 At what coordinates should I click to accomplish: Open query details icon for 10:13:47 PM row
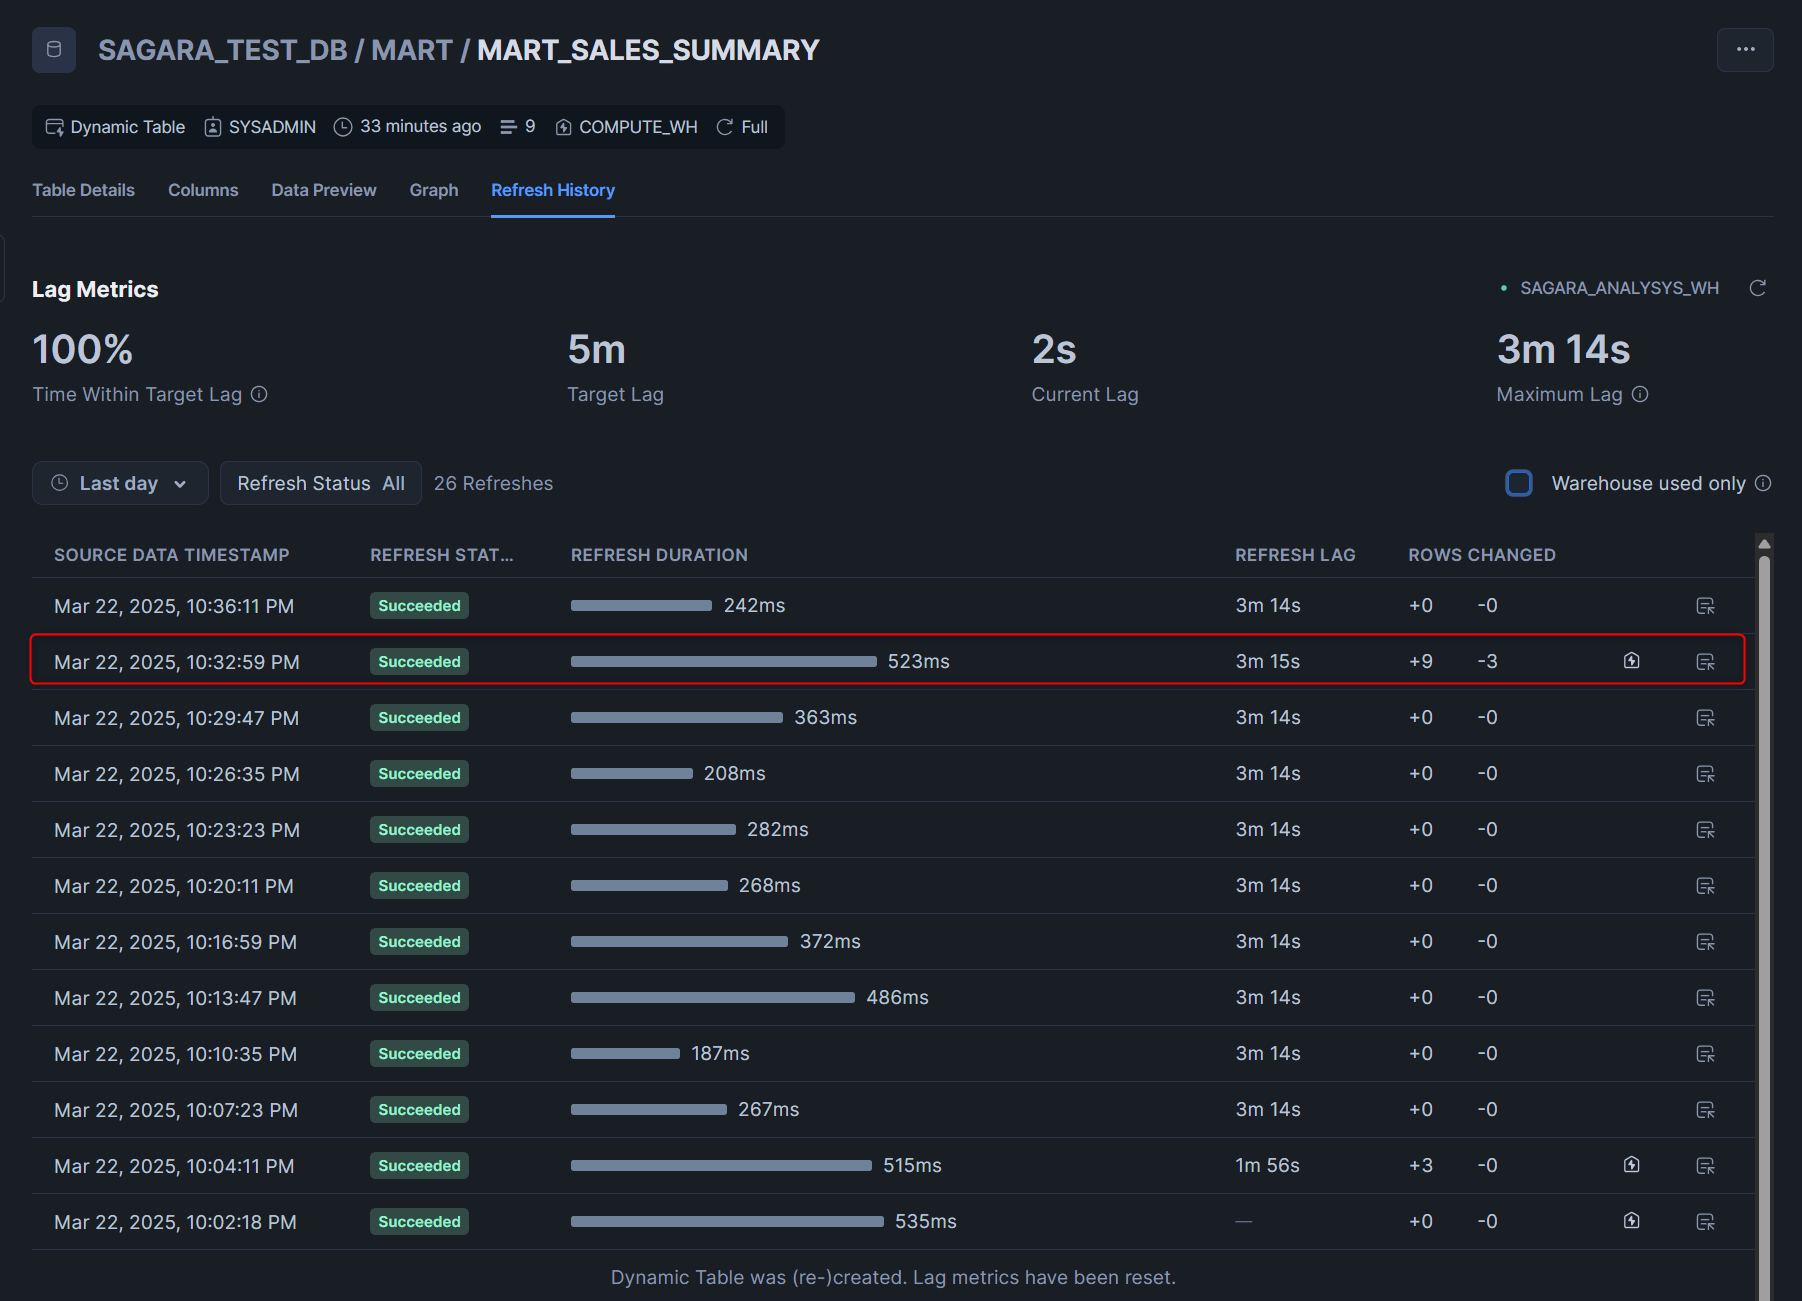1706,998
